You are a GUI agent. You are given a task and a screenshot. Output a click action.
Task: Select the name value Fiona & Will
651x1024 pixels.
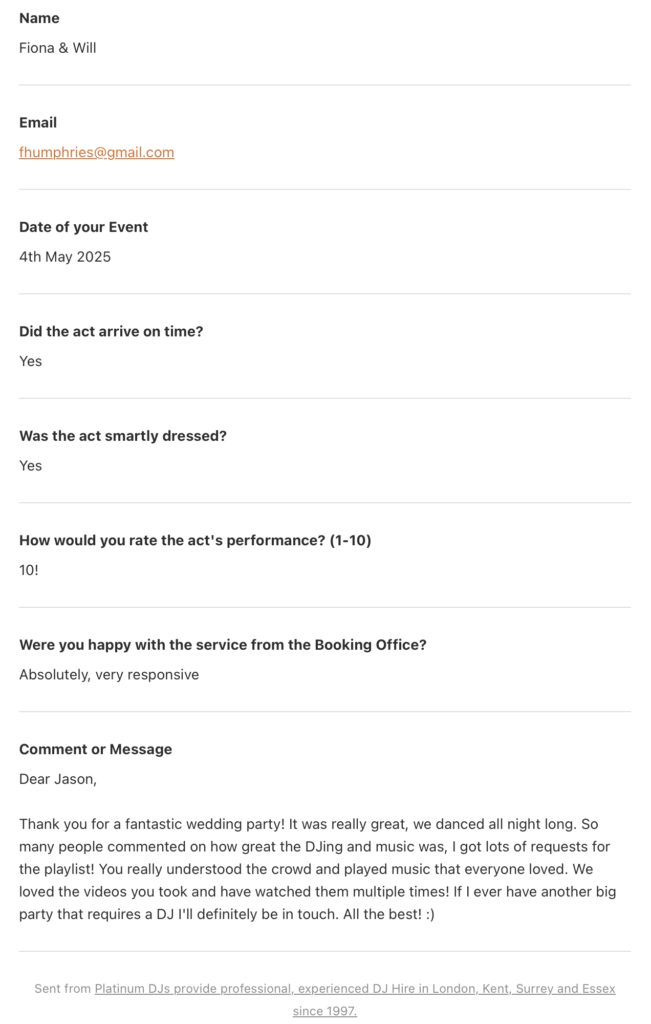click(58, 48)
